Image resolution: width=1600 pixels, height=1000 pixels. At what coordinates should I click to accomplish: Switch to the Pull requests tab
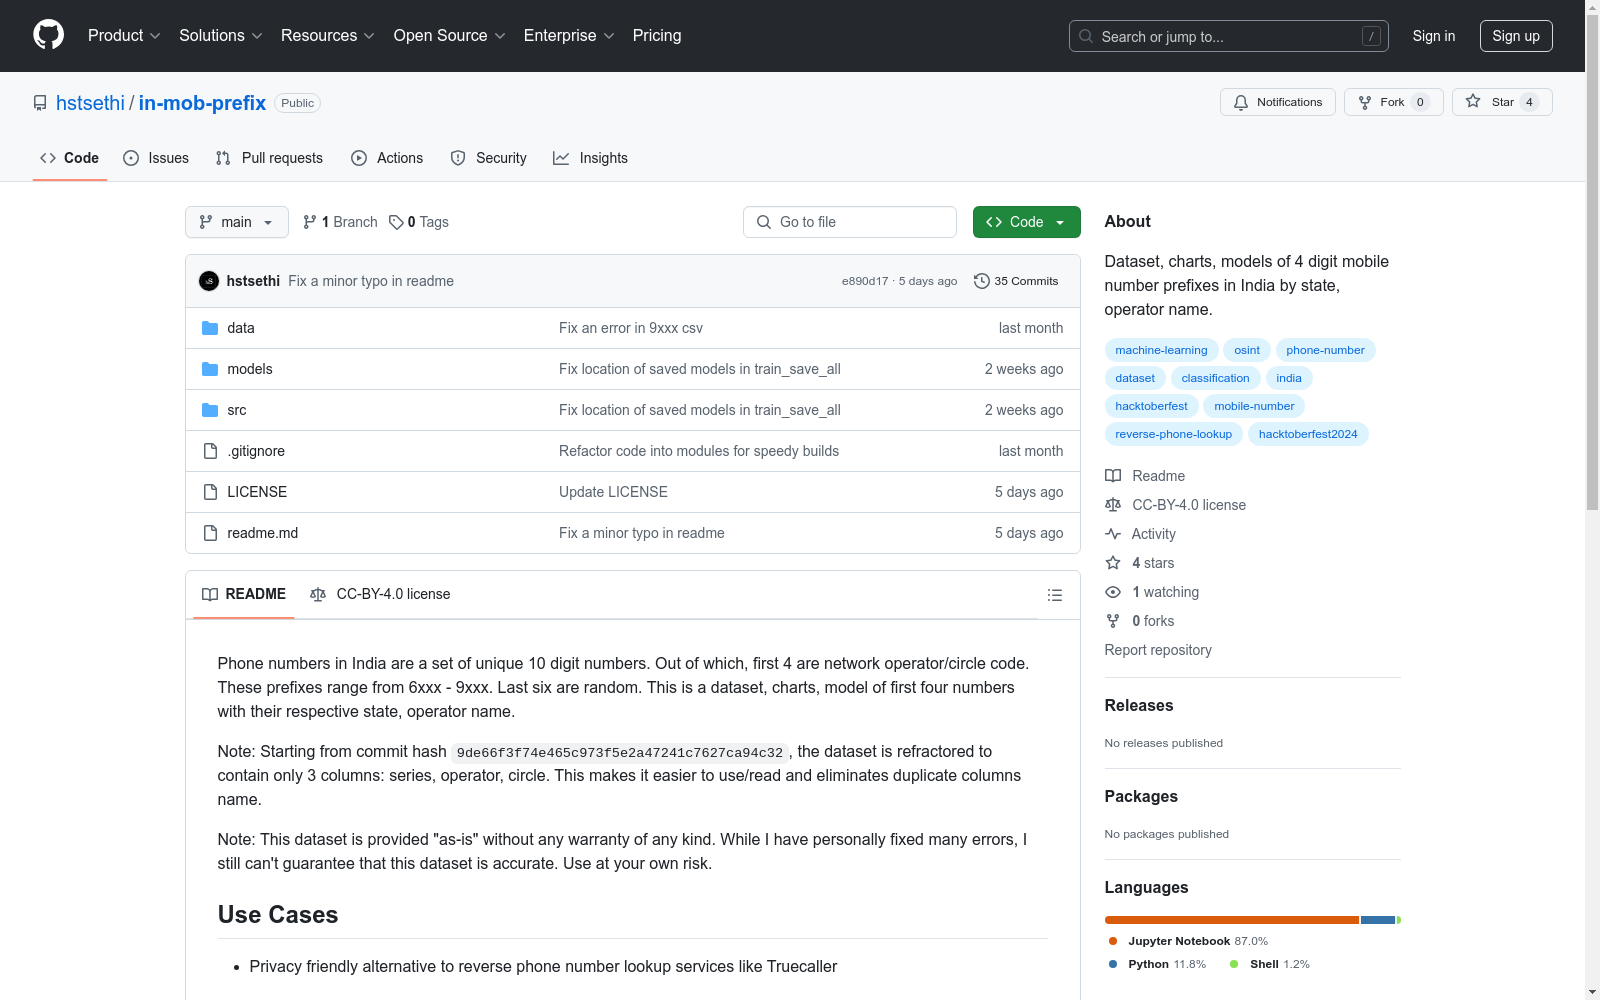pyautogui.click(x=270, y=158)
